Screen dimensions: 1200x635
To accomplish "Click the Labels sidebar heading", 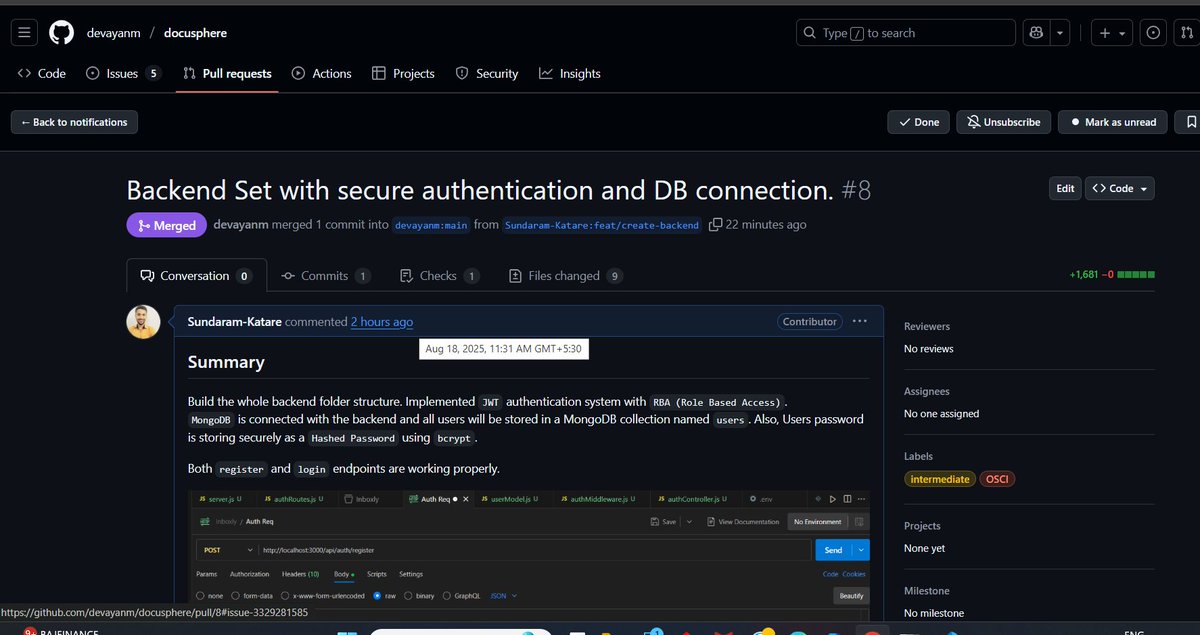I will click(x=919, y=456).
